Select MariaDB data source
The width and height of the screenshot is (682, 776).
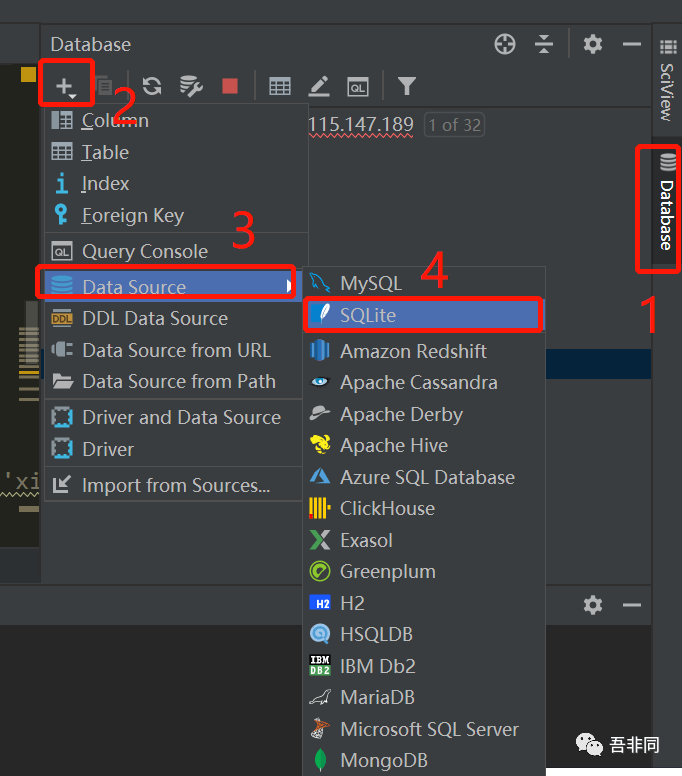tap(424, 697)
